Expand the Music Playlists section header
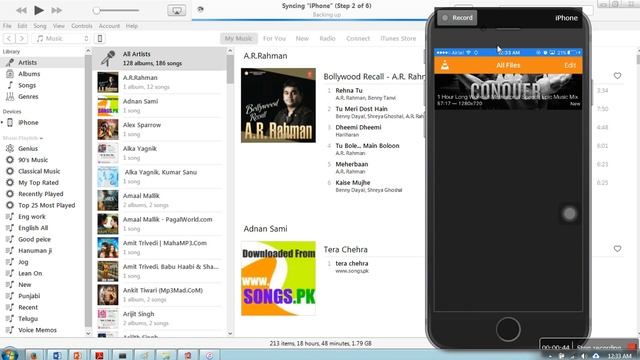This screenshot has width=640, height=360. tap(23, 138)
